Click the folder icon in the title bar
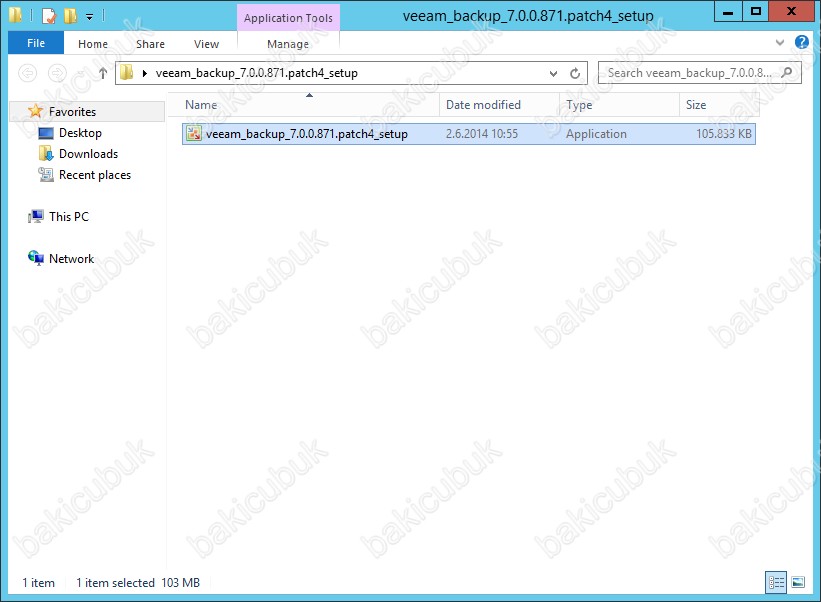 [16, 15]
